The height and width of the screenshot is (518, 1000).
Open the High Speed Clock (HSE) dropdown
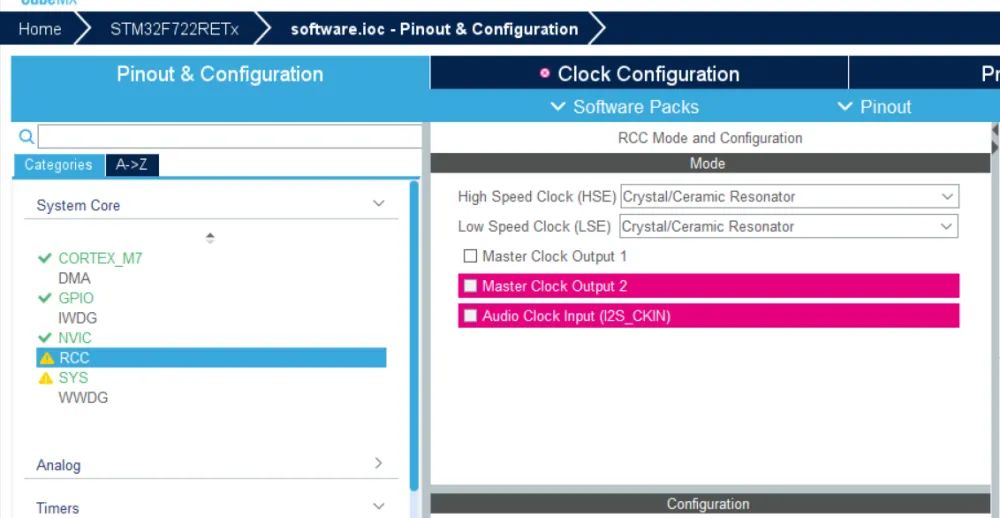790,196
